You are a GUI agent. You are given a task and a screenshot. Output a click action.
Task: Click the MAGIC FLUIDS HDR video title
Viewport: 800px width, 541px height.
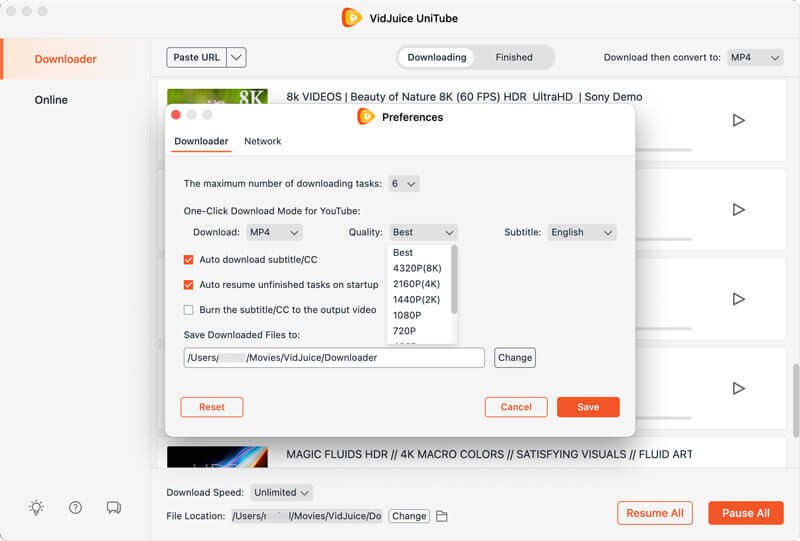tap(489, 454)
